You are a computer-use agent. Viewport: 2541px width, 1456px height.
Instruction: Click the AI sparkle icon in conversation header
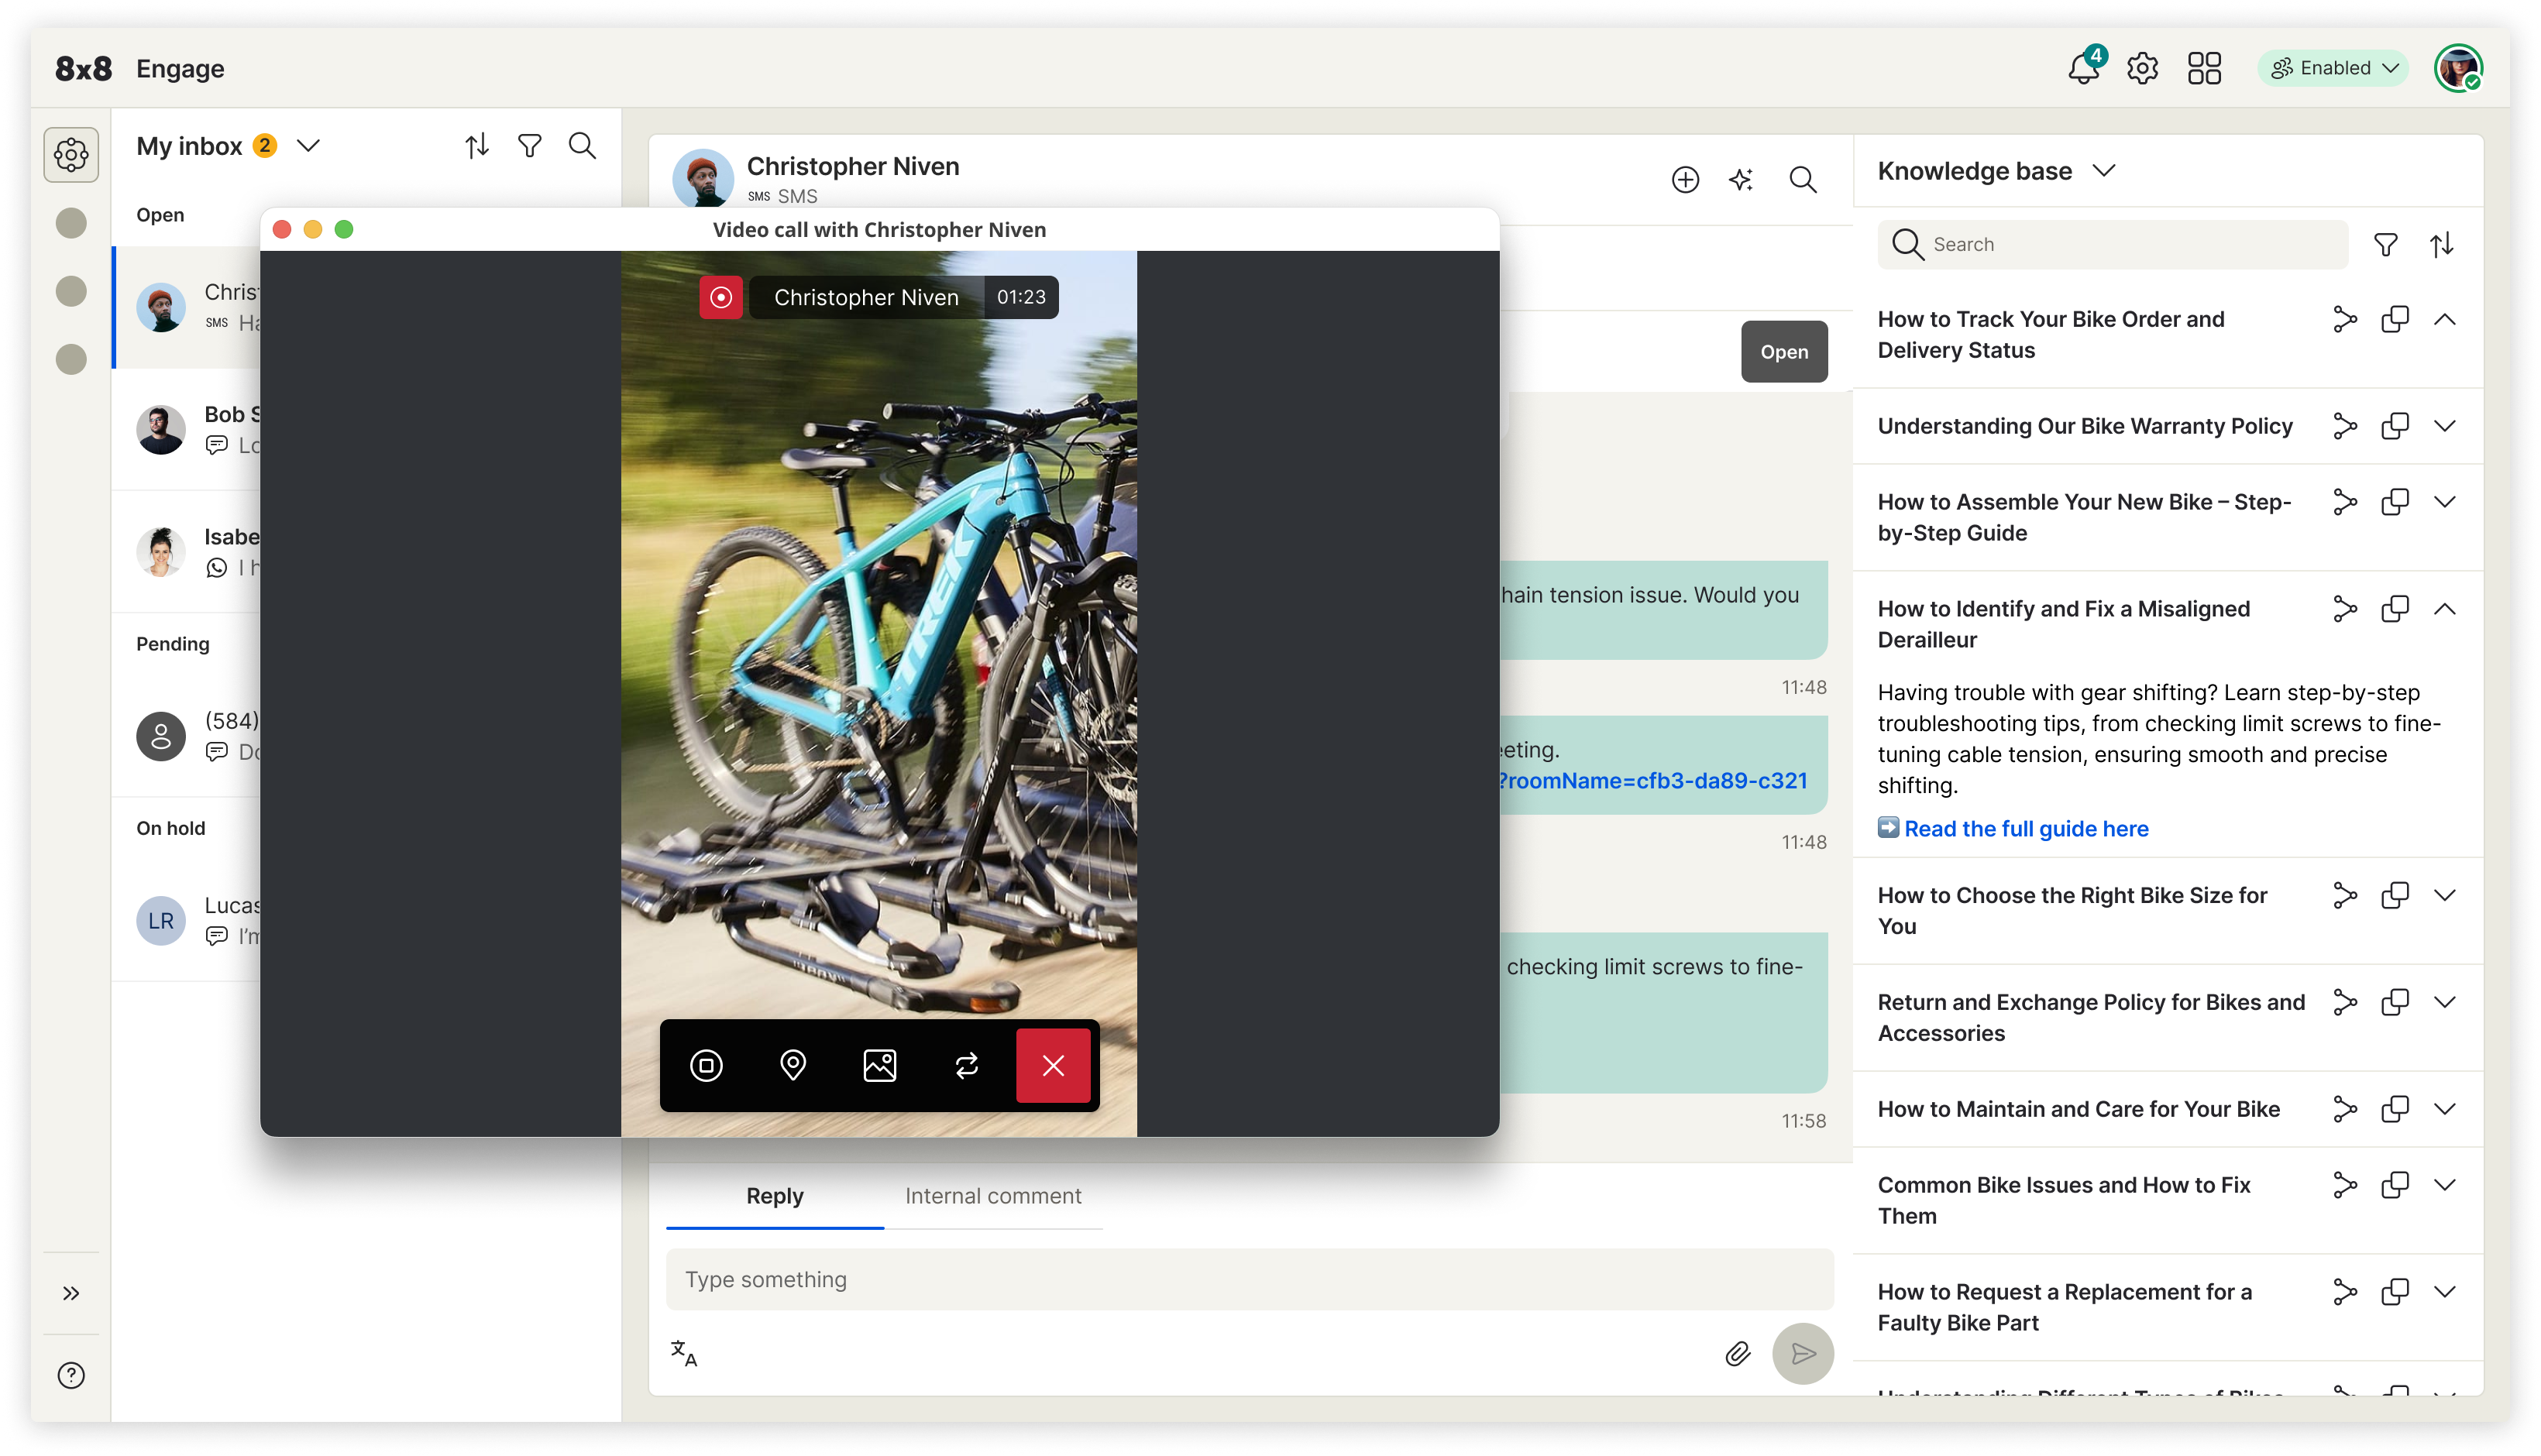point(1741,180)
